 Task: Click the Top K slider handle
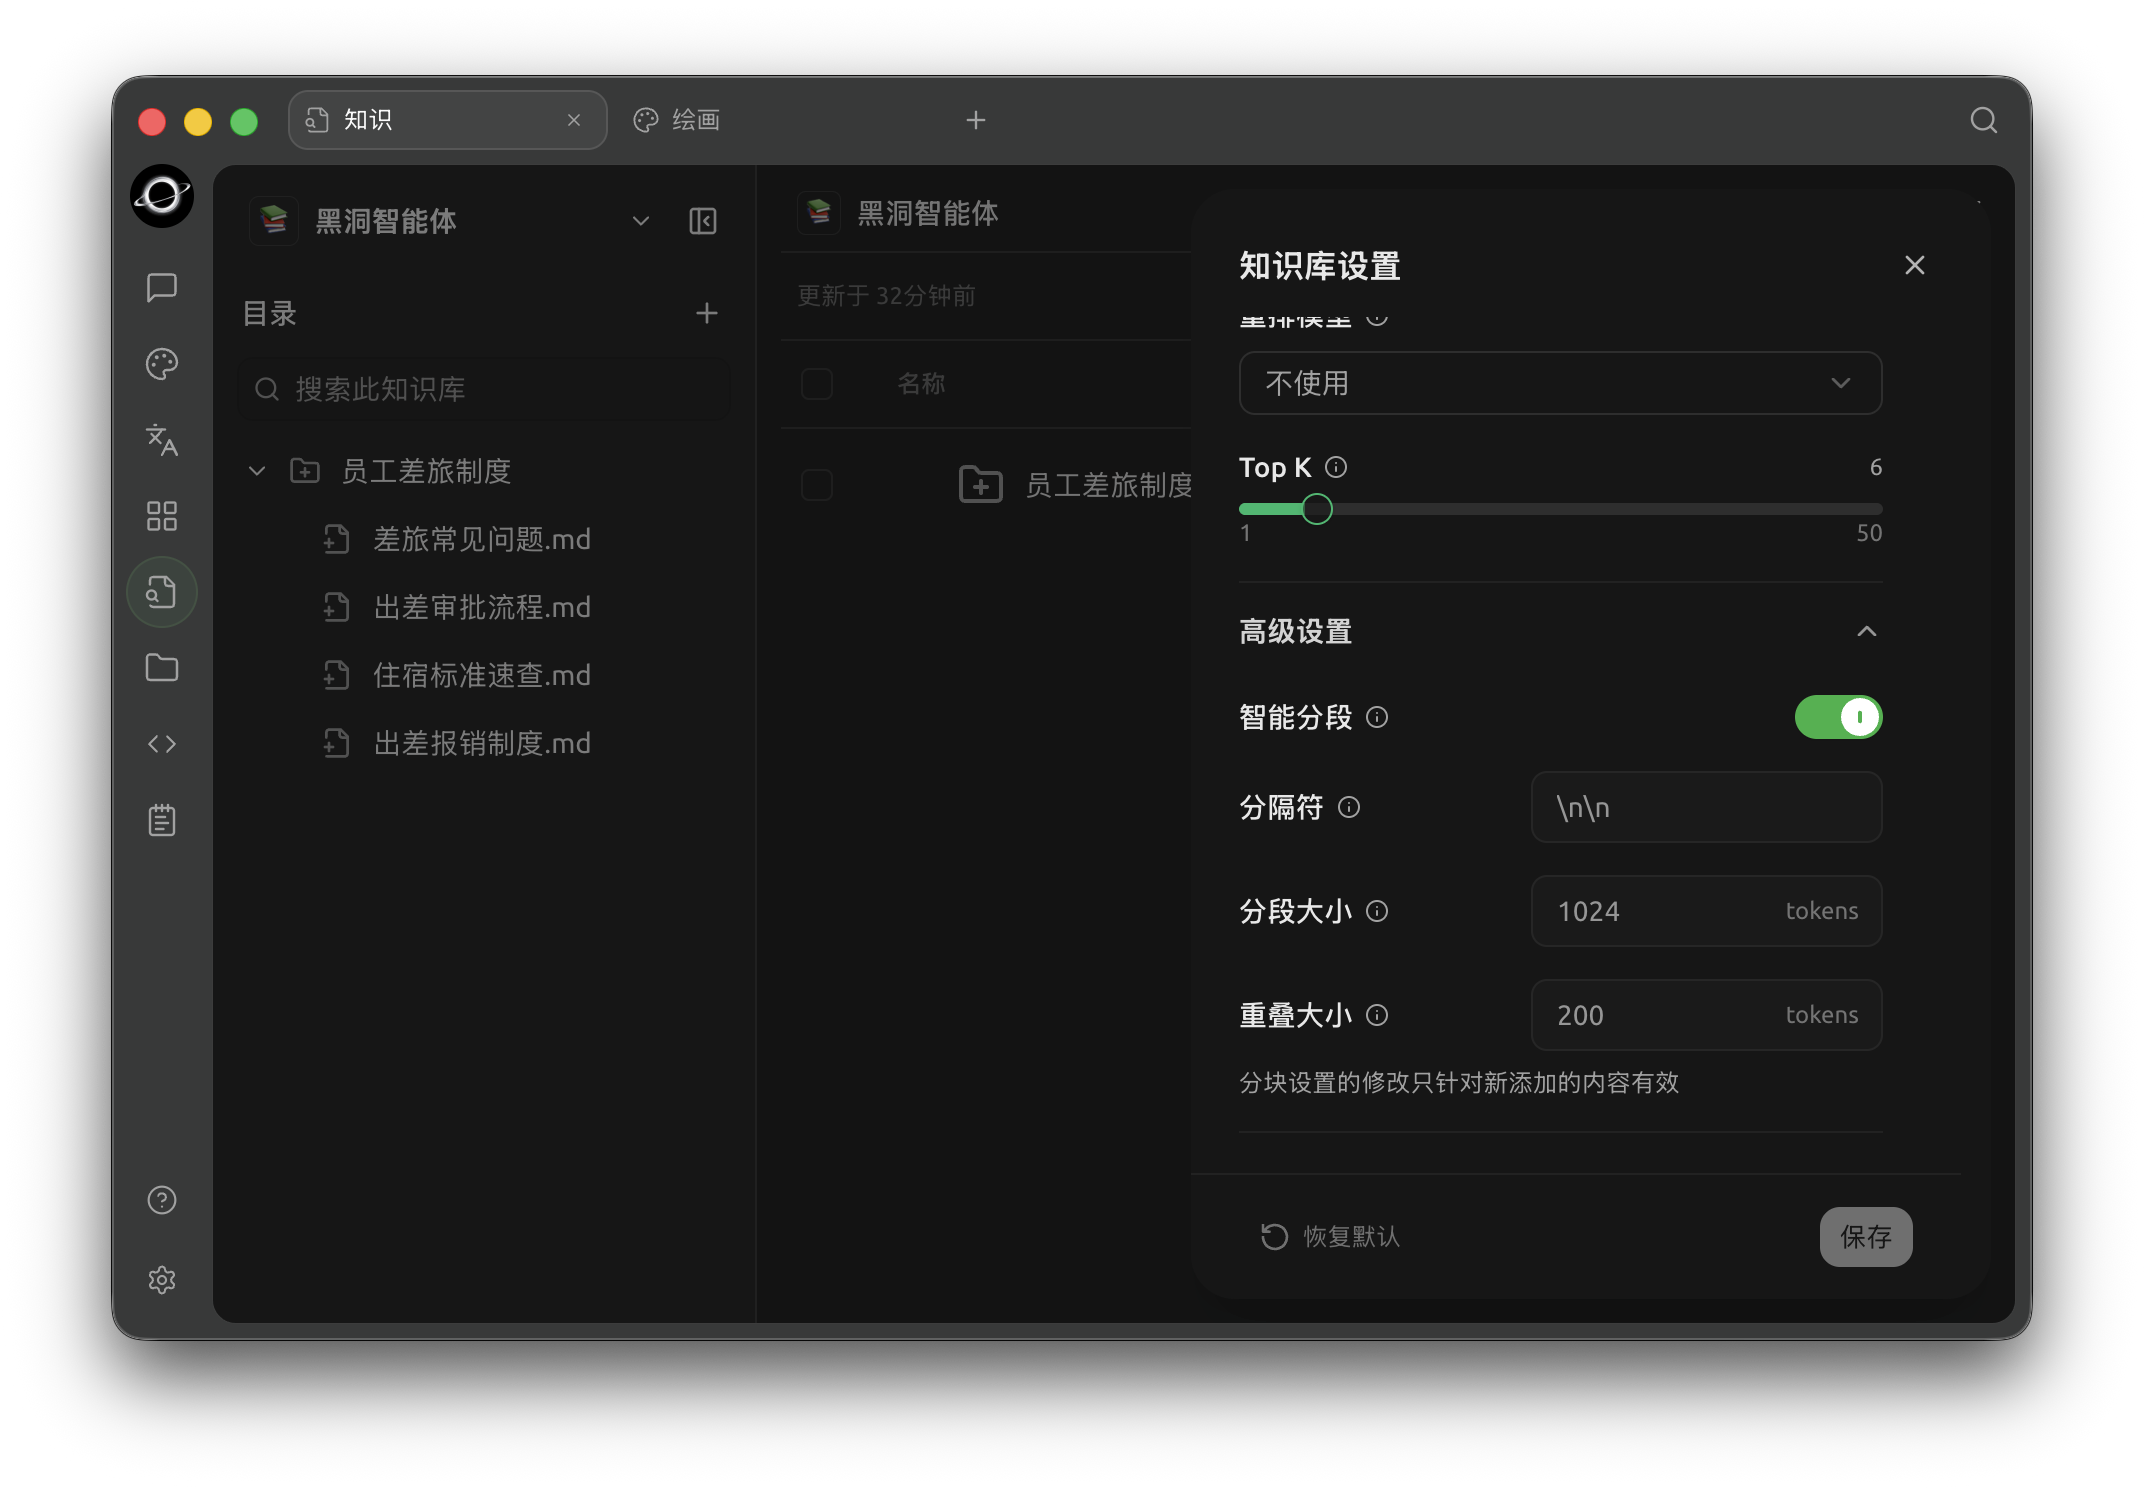(1317, 509)
